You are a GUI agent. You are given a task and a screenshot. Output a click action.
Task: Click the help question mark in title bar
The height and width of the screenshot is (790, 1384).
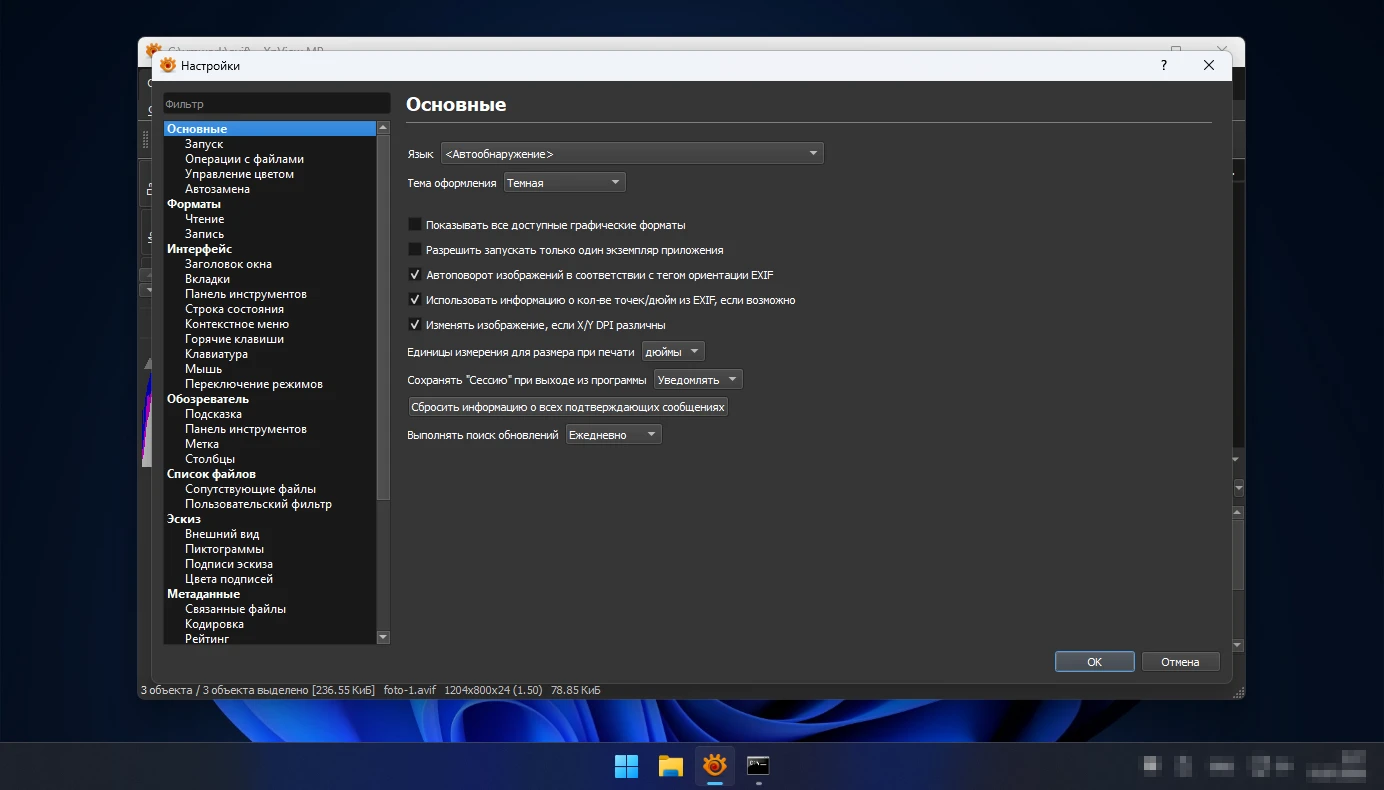(x=1163, y=65)
